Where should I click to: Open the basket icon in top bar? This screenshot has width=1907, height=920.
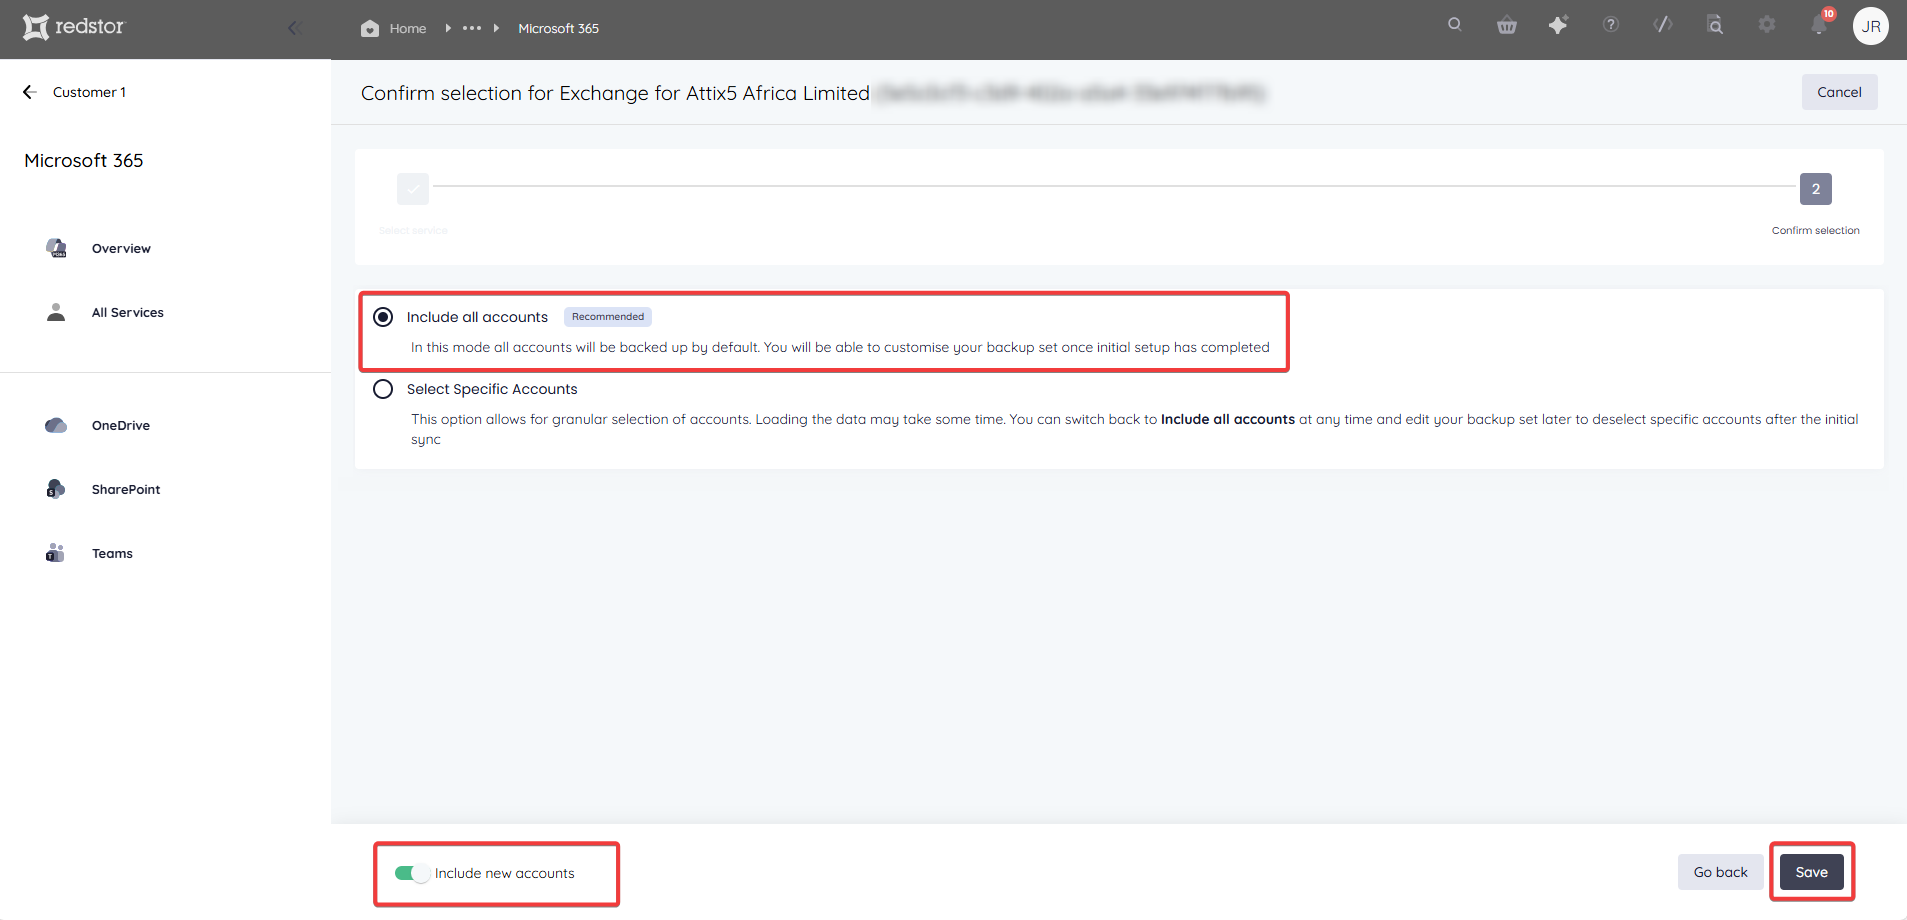[x=1507, y=25]
